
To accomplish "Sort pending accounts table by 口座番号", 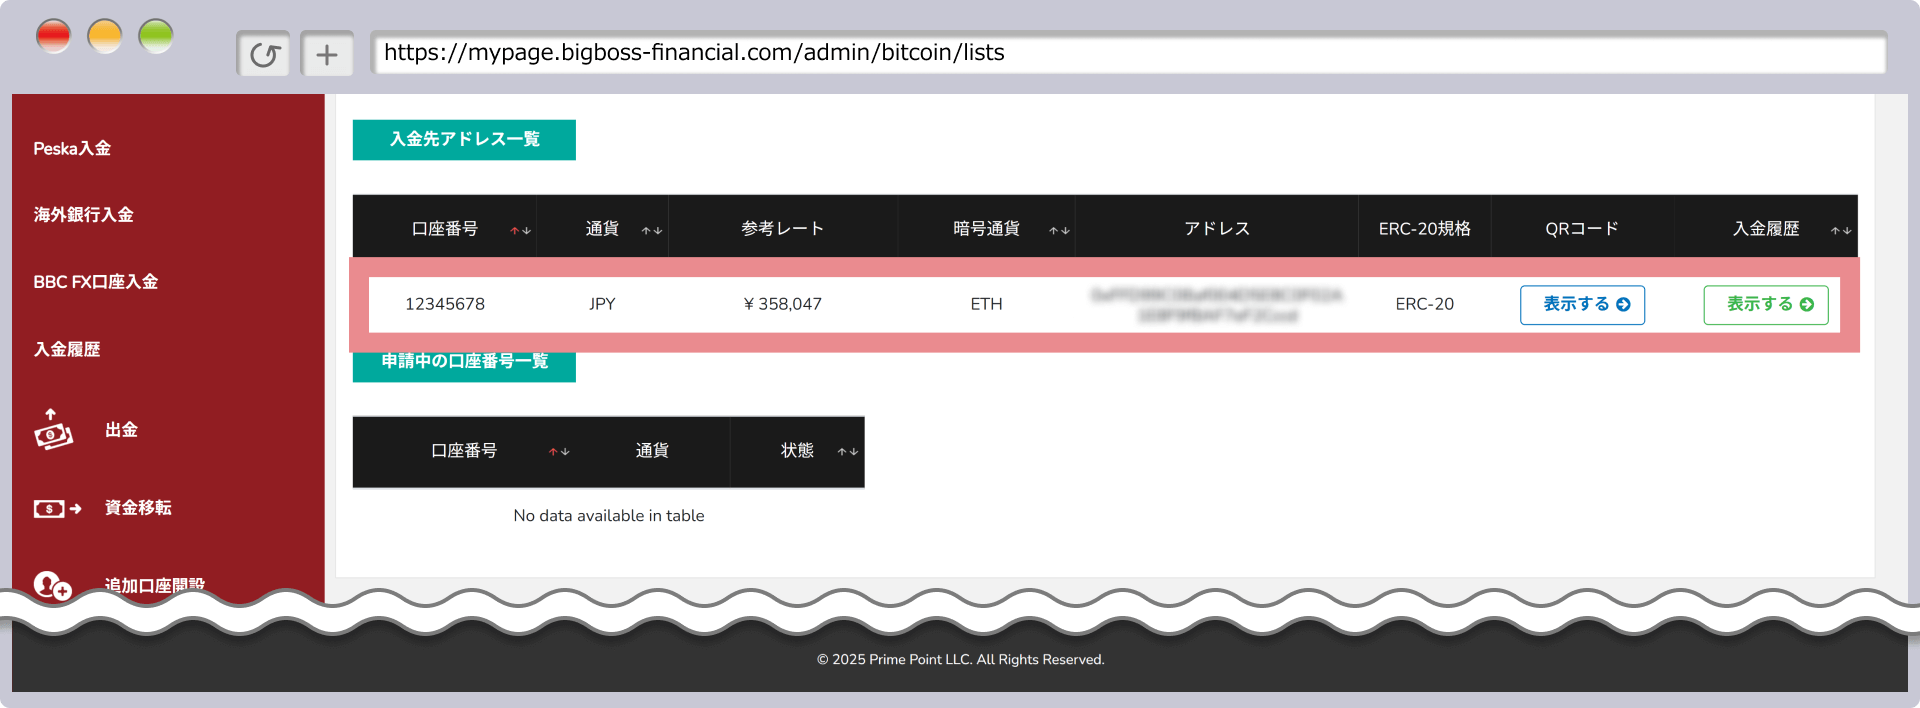I will (558, 452).
